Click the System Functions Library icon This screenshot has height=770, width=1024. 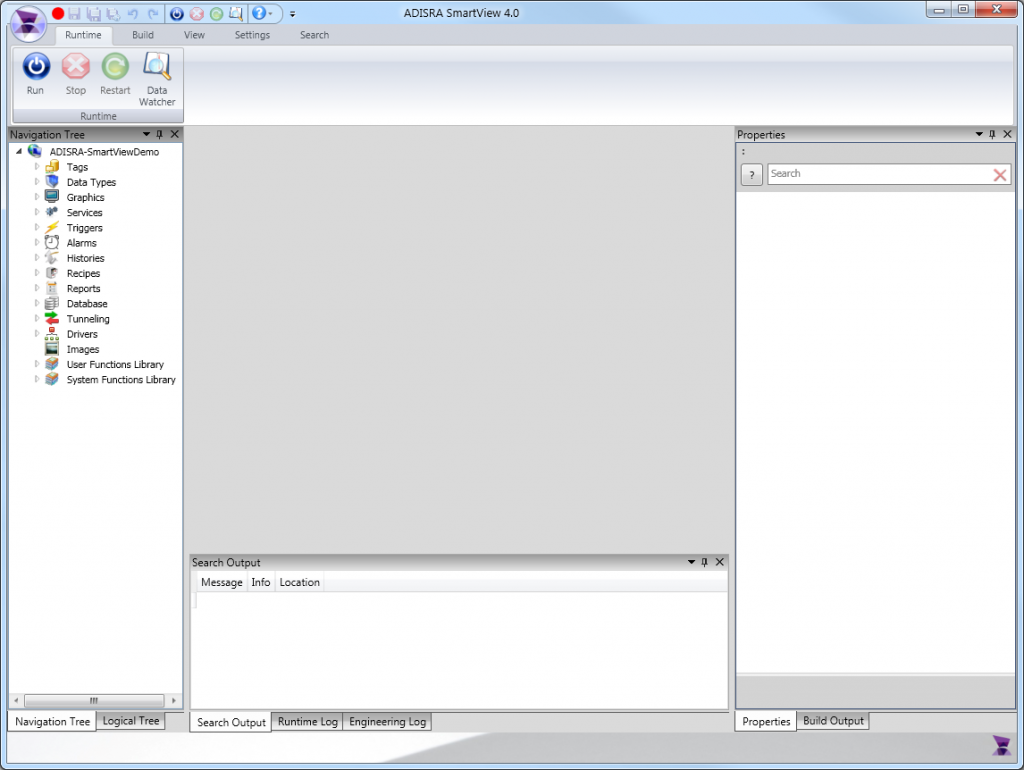coord(52,379)
